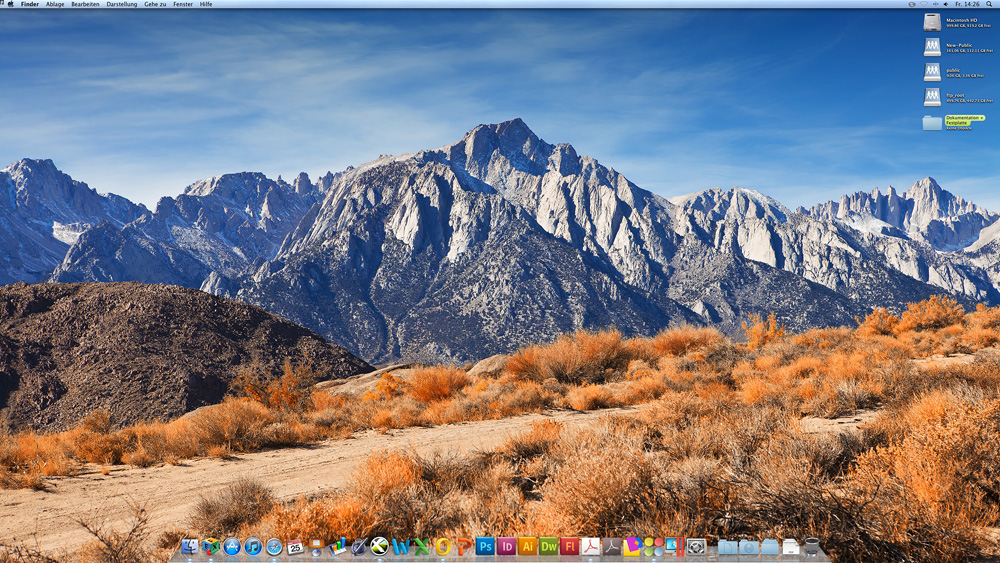The height and width of the screenshot is (563, 1000).
Task: Select the Dokumentation Festplatte folder icon
Action: pos(932,122)
